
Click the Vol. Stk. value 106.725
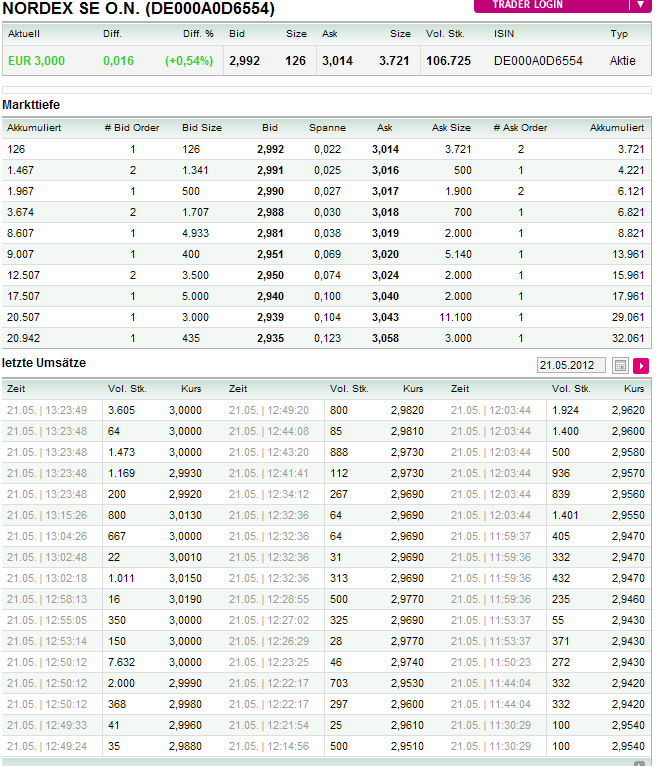click(448, 61)
